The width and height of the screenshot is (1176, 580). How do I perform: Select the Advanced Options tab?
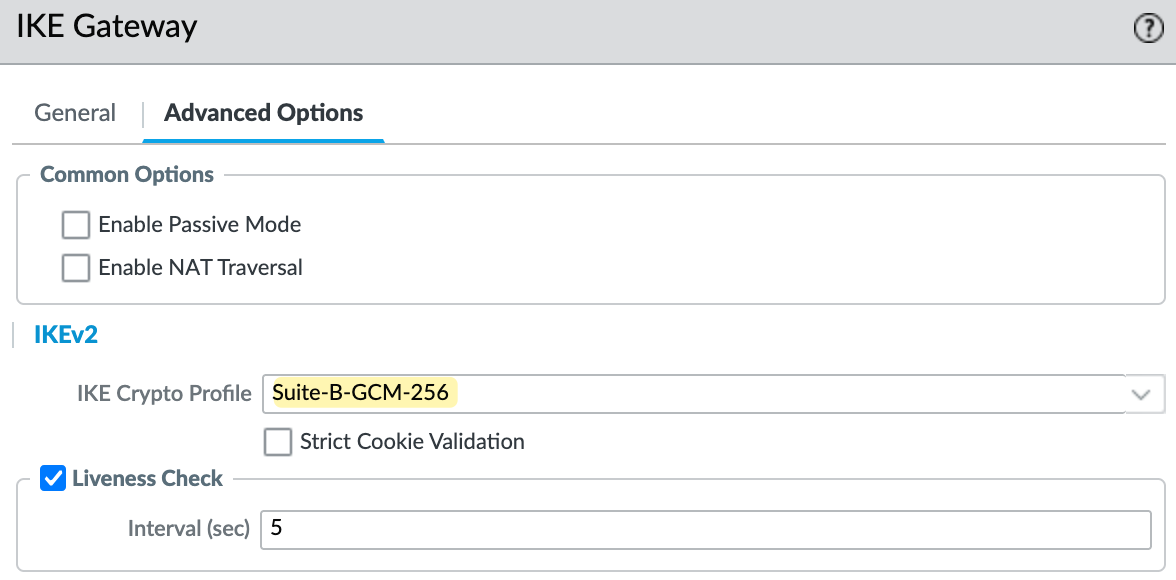tap(263, 113)
